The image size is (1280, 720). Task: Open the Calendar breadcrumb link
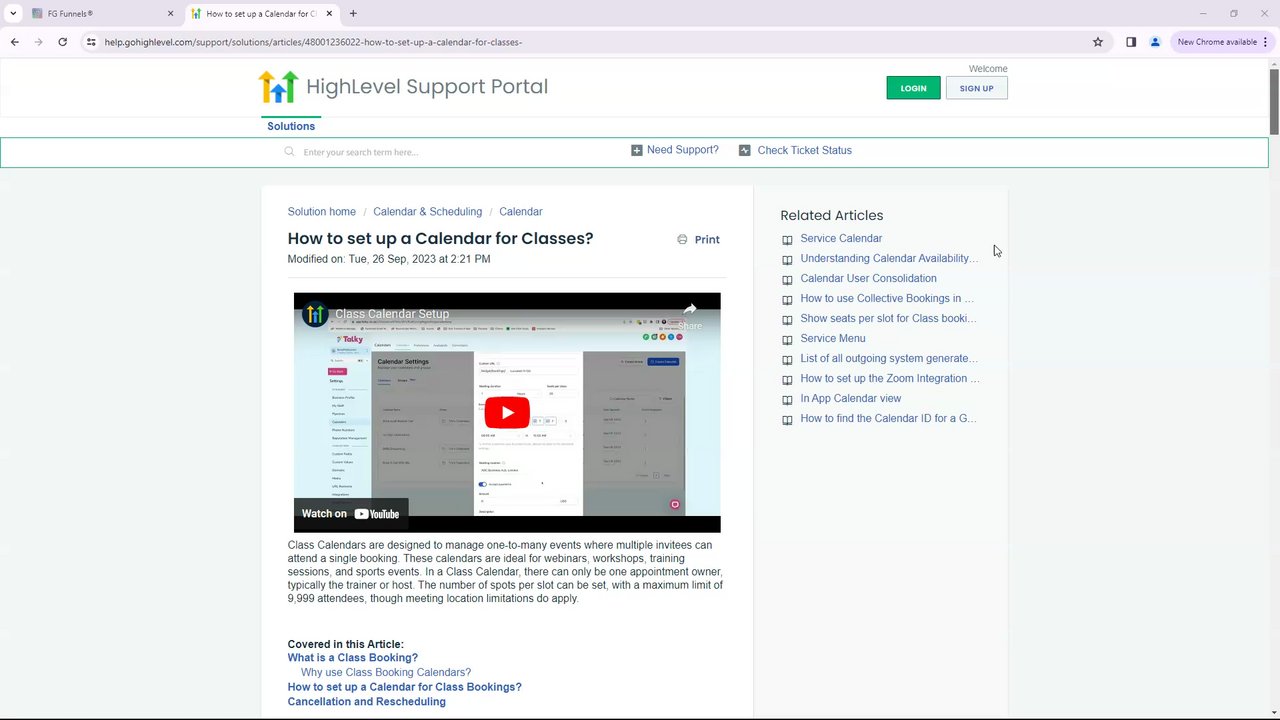[520, 212]
